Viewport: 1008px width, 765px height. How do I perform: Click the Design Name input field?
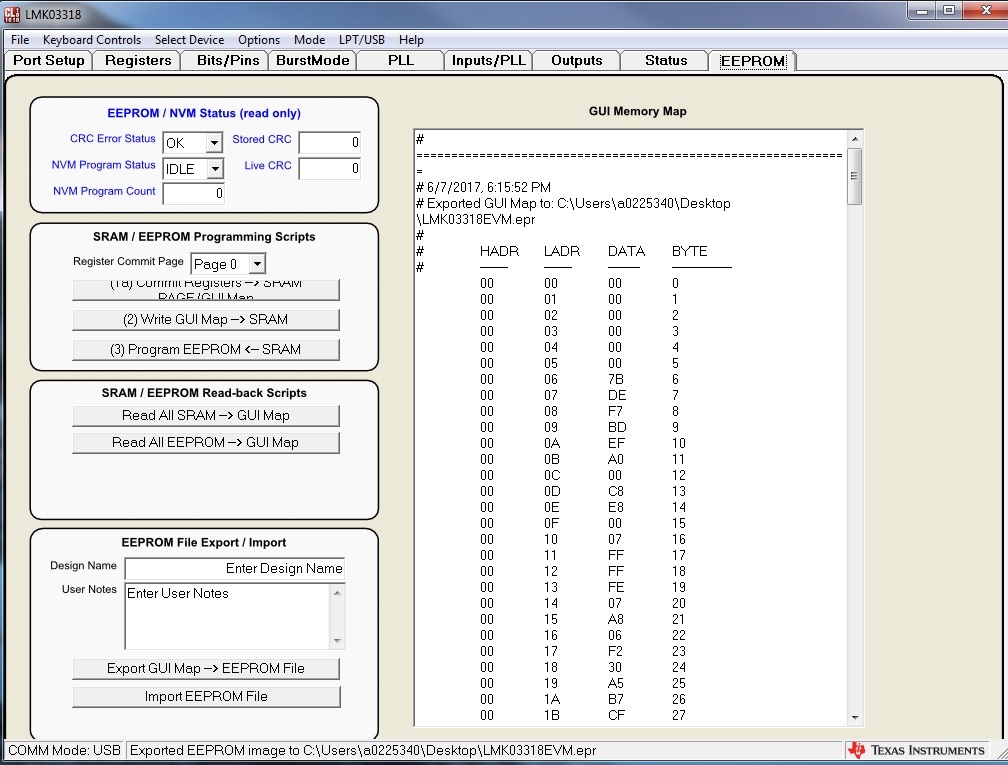click(x=235, y=568)
